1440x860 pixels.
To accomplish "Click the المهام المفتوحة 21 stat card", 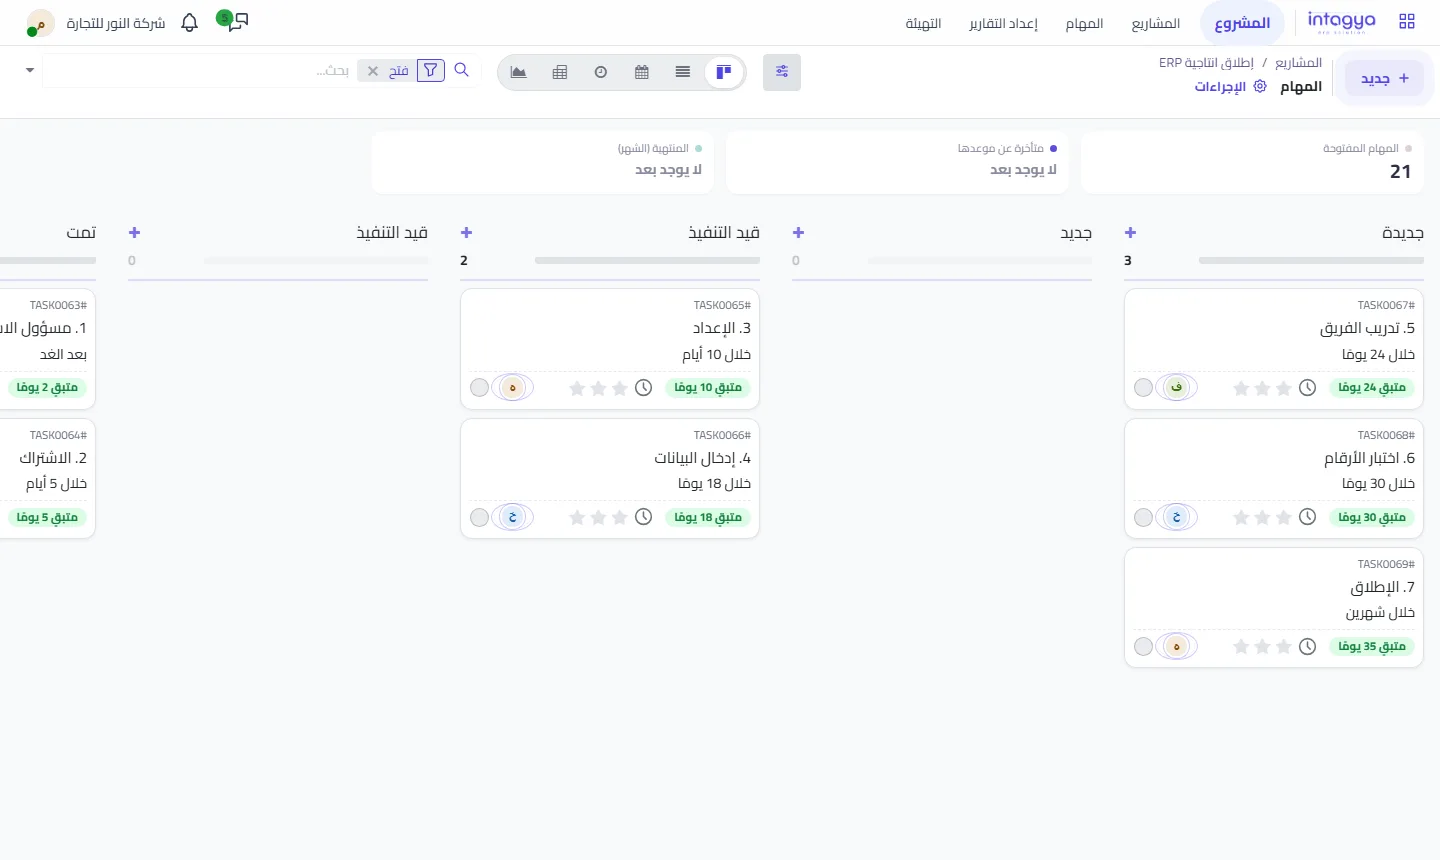I will pyautogui.click(x=1252, y=162).
